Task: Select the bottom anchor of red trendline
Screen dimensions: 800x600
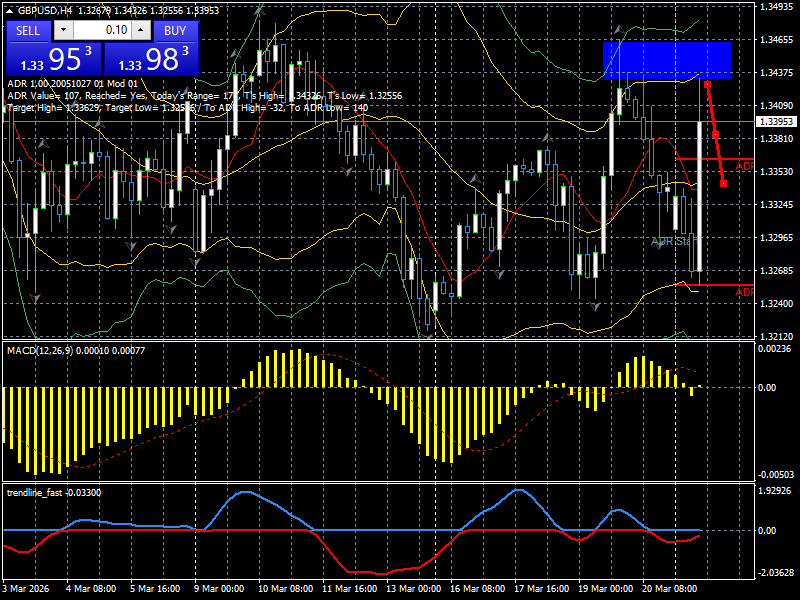Action: (x=723, y=184)
